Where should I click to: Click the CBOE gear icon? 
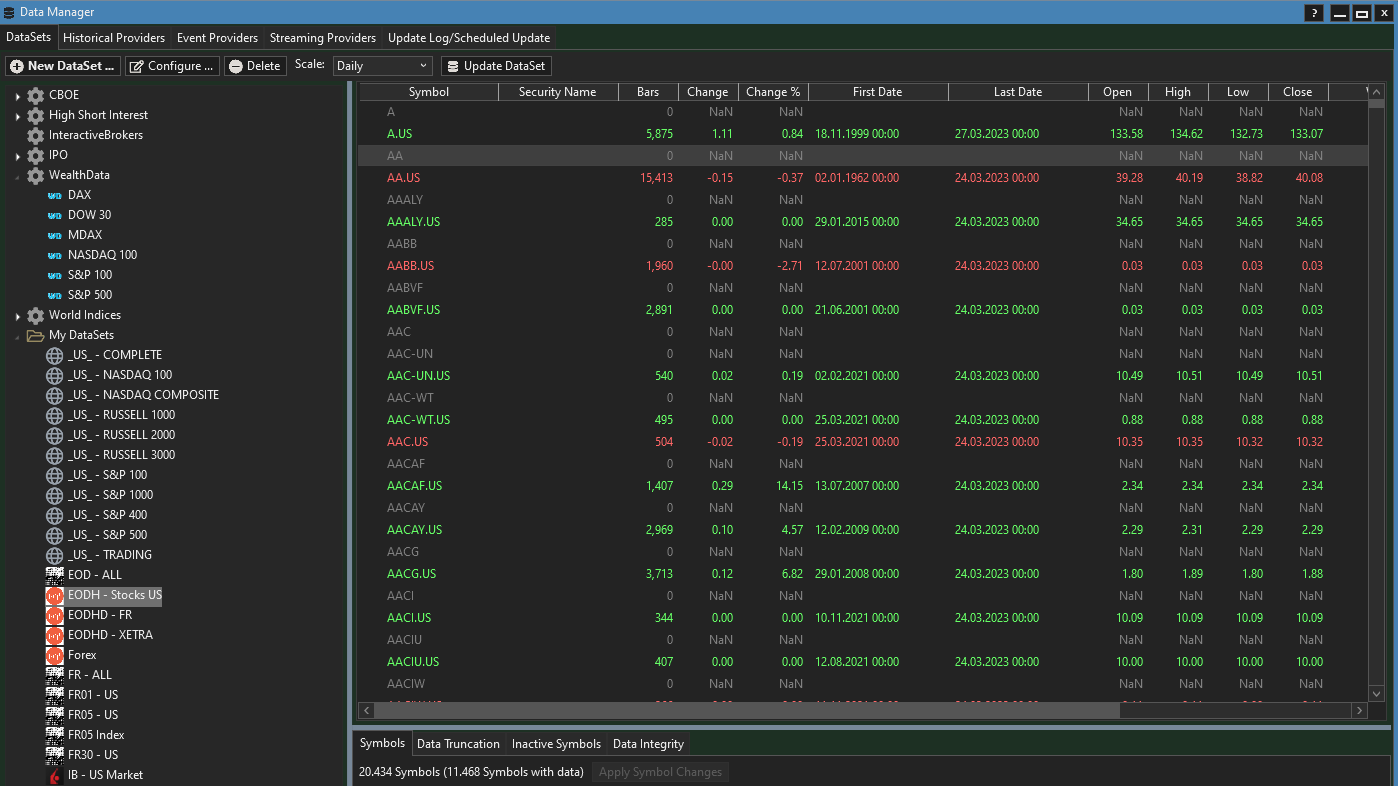click(36, 95)
